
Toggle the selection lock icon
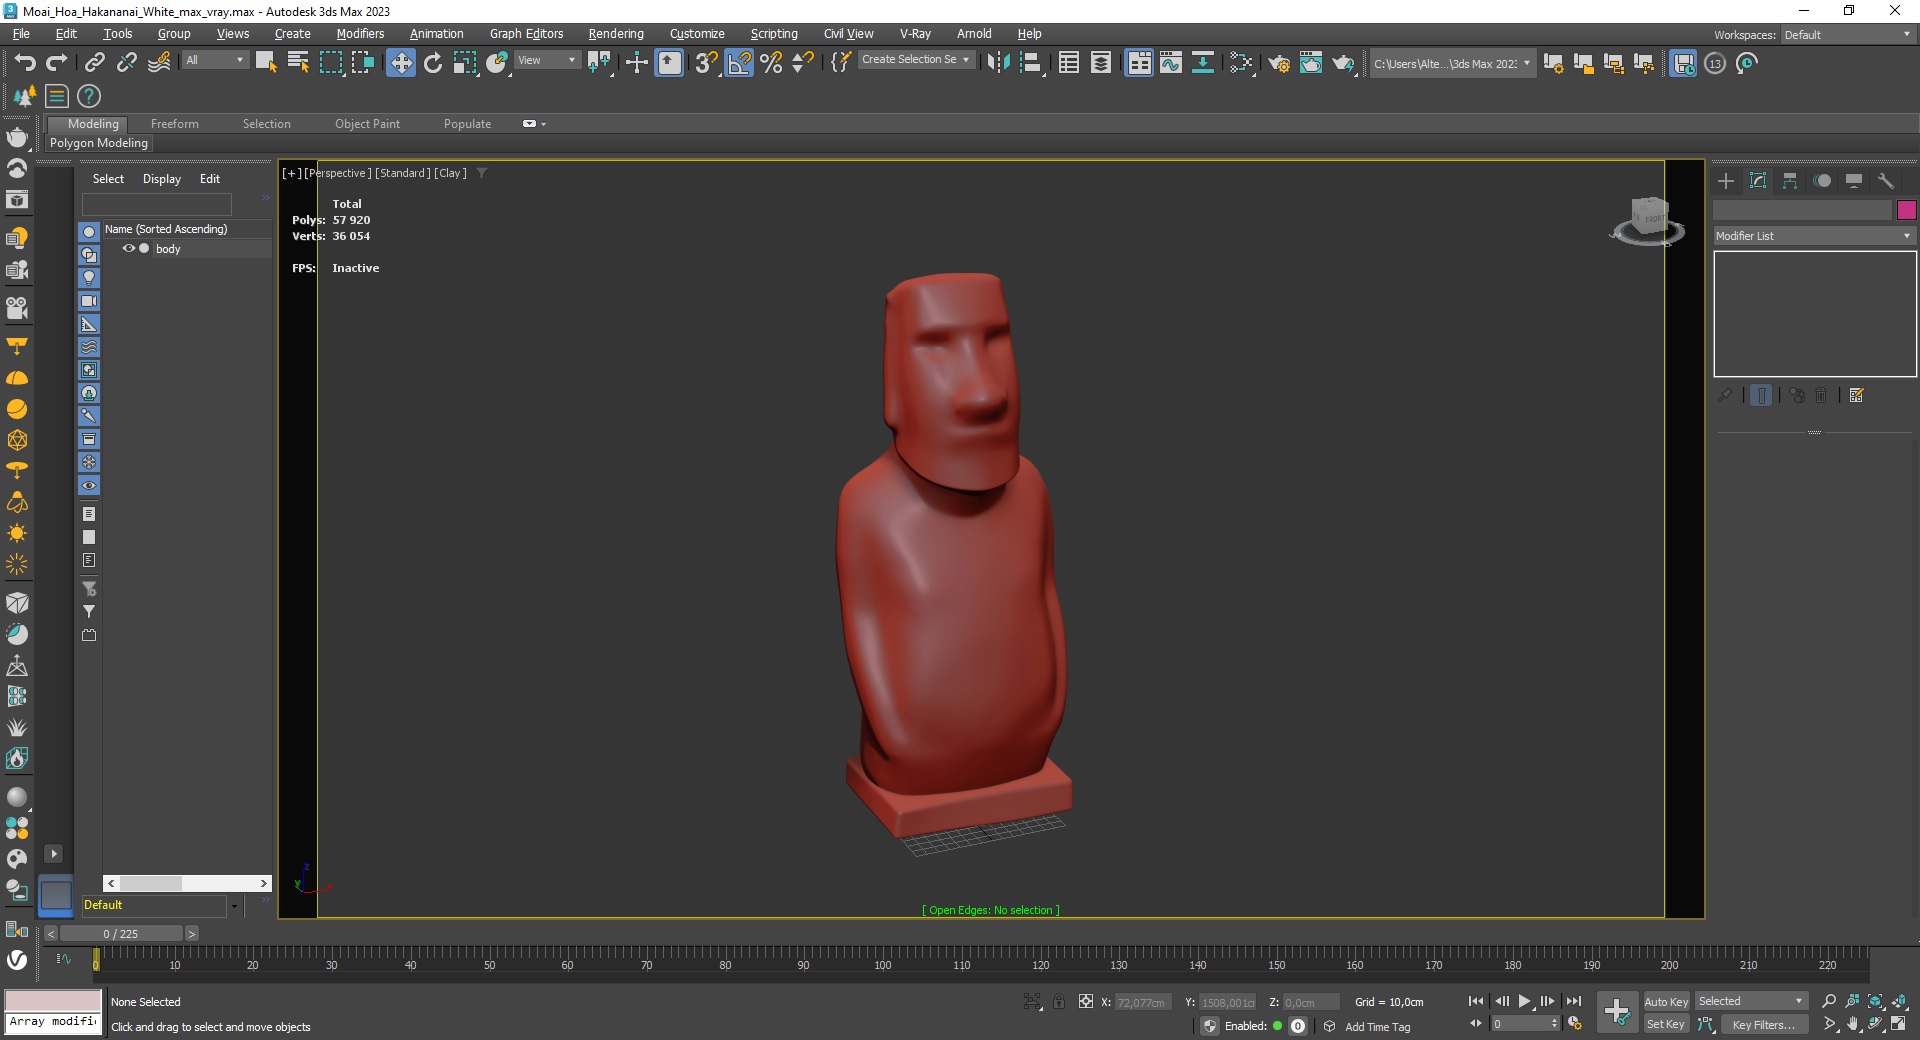[x=1059, y=1001]
